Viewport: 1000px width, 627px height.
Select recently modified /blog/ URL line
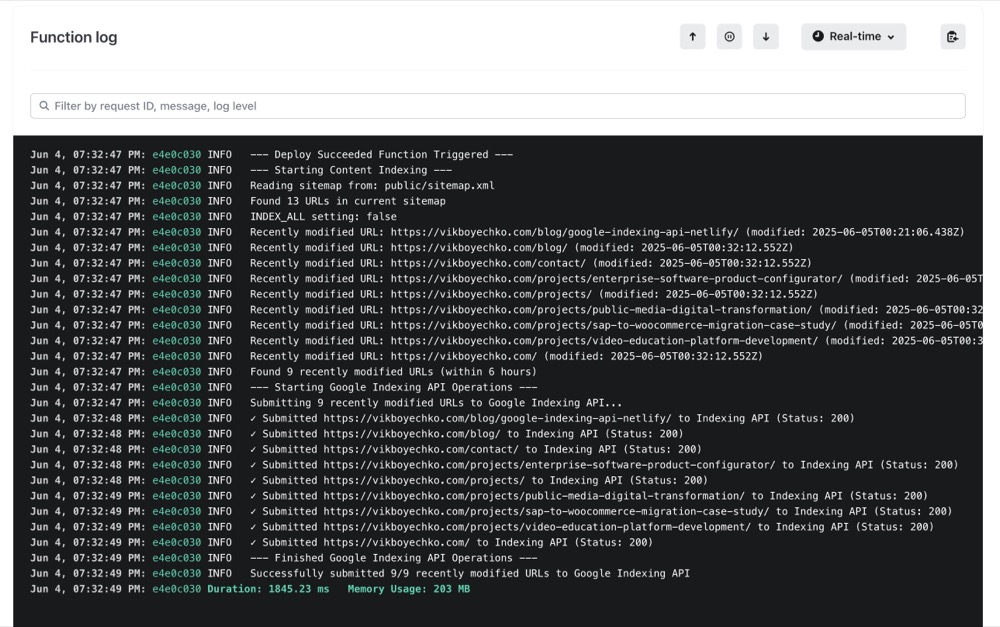412,247
